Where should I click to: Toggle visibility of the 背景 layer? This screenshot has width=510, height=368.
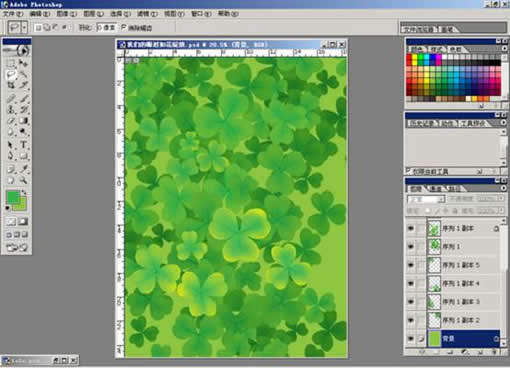pos(411,339)
